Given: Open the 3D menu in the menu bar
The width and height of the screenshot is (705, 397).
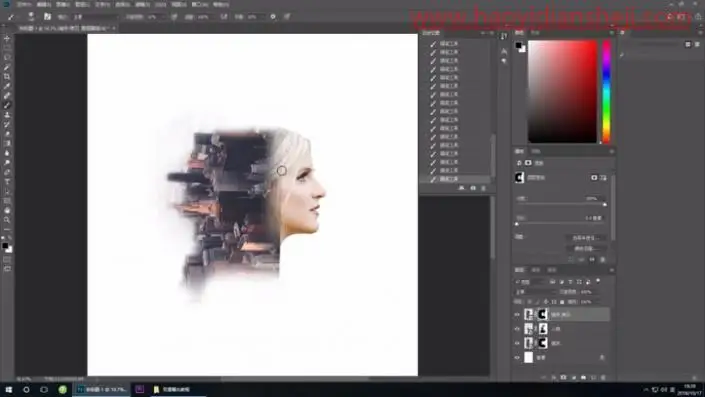Looking at the screenshot, I should tap(160, 4).
